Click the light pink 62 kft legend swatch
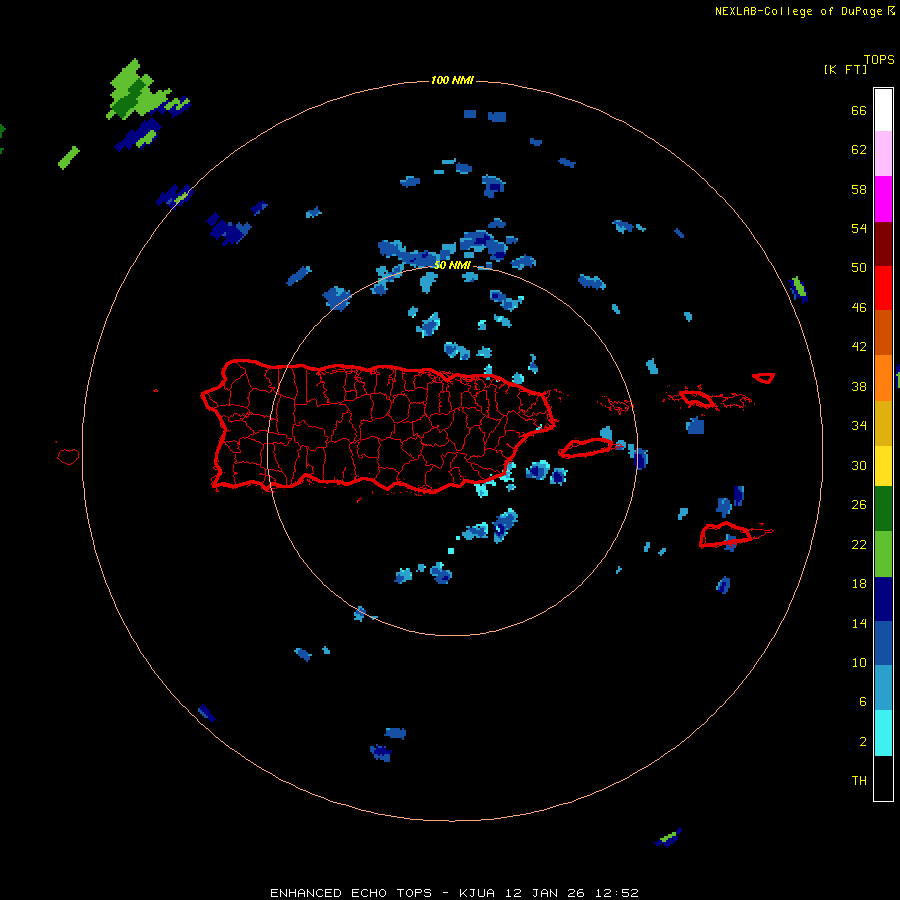The image size is (900, 900). tap(883, 153)
